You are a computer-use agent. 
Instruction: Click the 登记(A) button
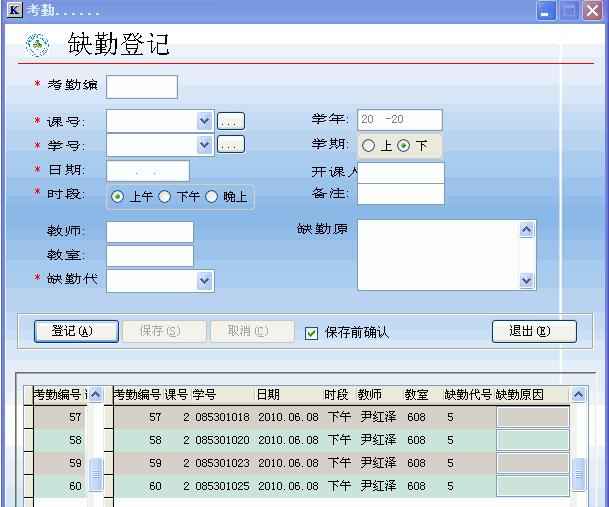coord(76,331)
